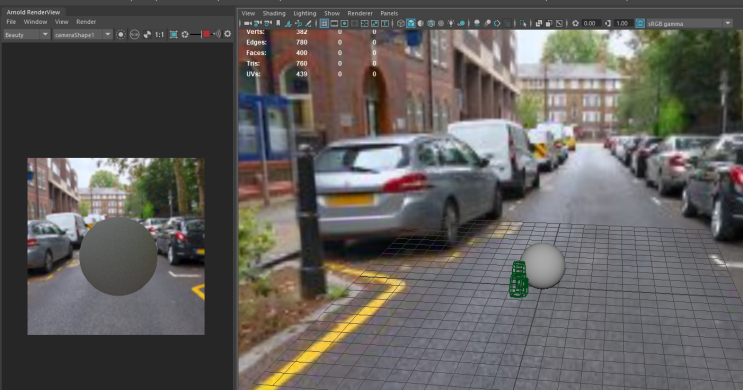Toggle textured display icon
The image size is (743, 390).
pos(441,23)
